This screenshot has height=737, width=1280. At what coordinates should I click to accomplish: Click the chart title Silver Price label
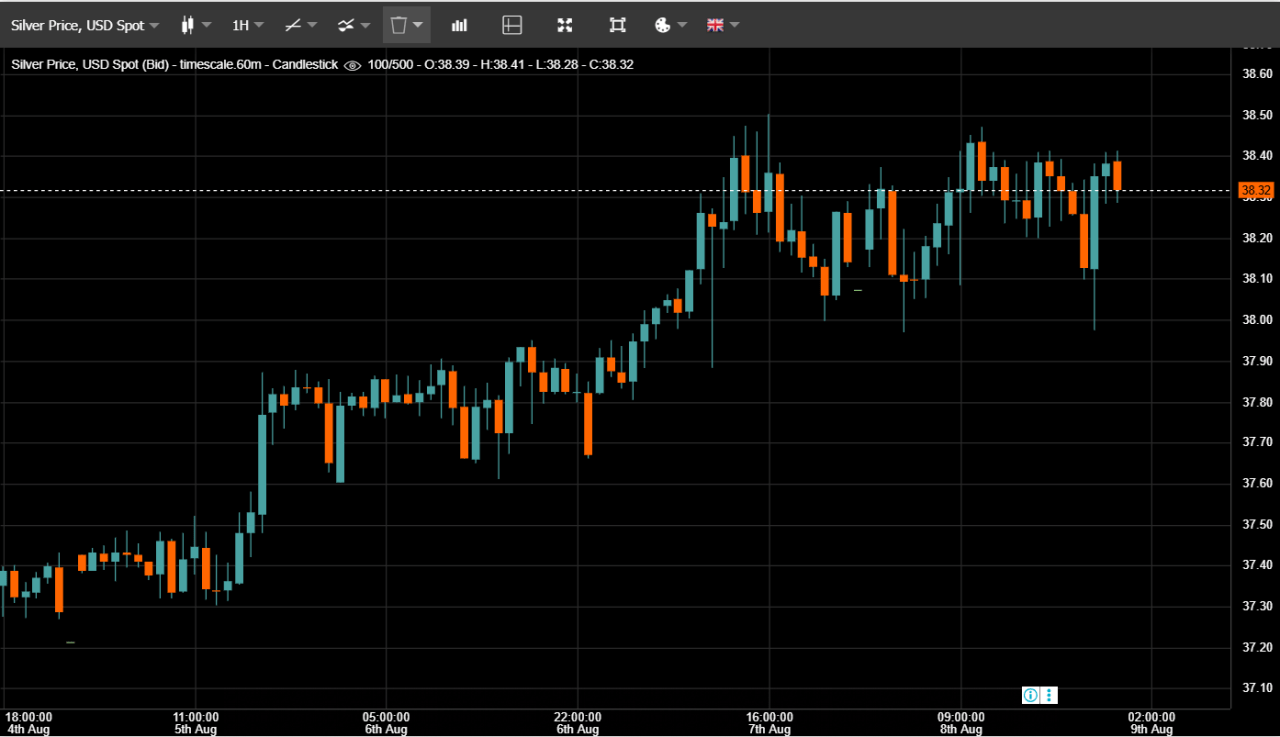click(x=90, y=65)
